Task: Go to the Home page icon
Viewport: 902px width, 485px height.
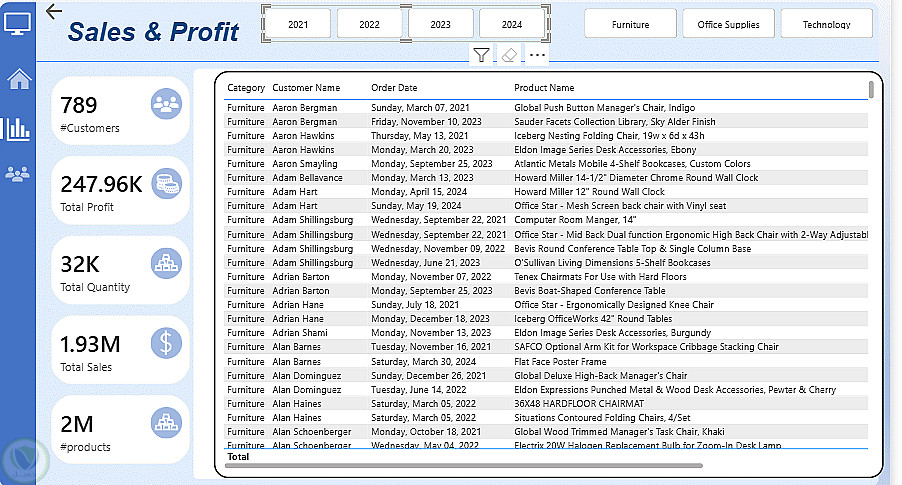Action: (19, 79)
